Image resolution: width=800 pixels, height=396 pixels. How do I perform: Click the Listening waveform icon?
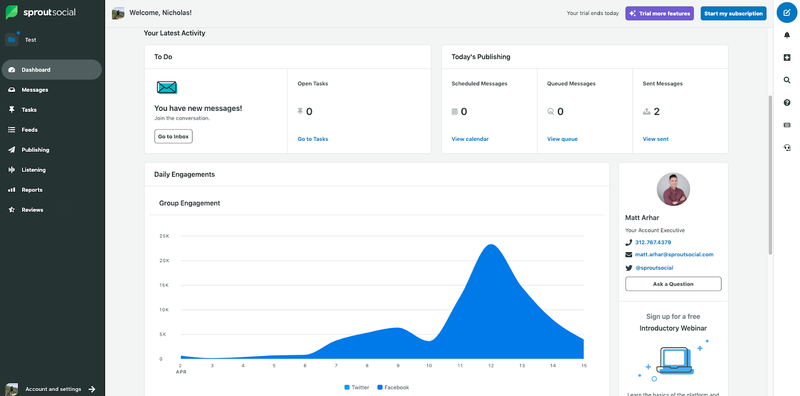click(x=12, y=170)
